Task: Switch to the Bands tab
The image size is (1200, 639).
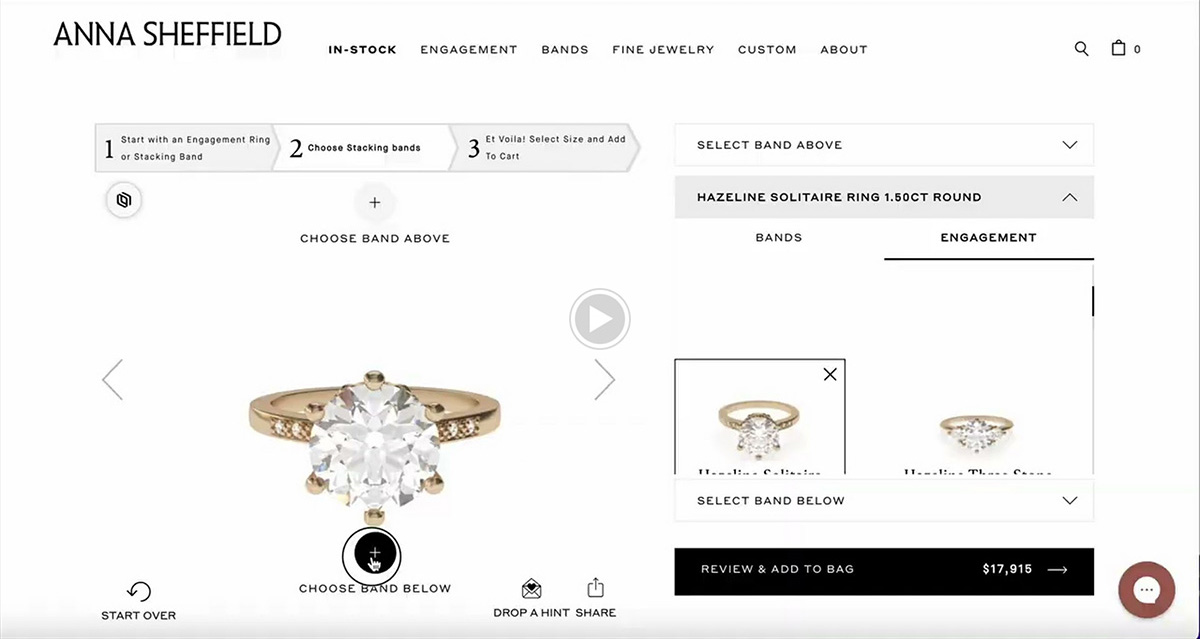Action: coord(779,238)
